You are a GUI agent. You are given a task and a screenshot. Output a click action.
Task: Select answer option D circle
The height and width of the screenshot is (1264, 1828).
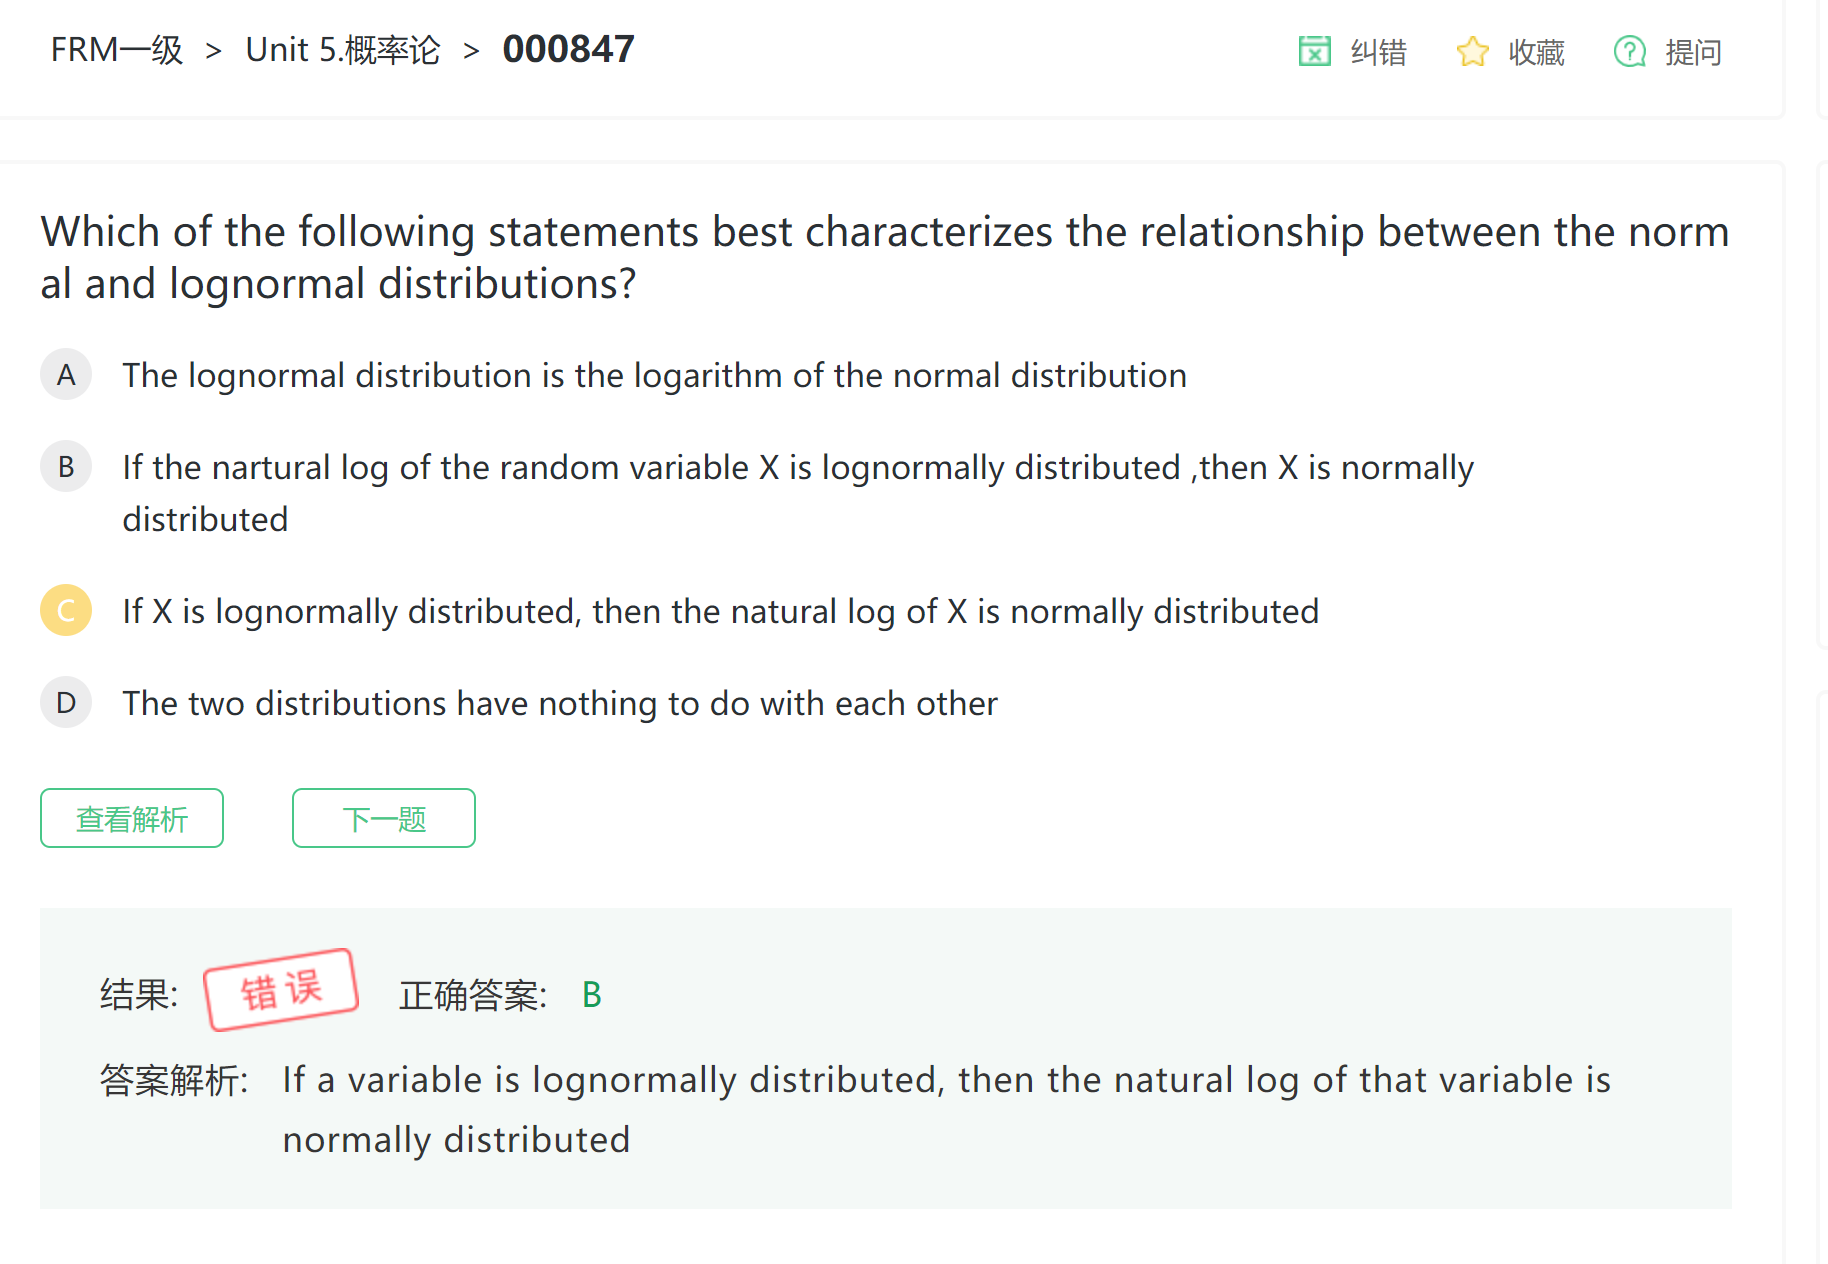[66, 703]
